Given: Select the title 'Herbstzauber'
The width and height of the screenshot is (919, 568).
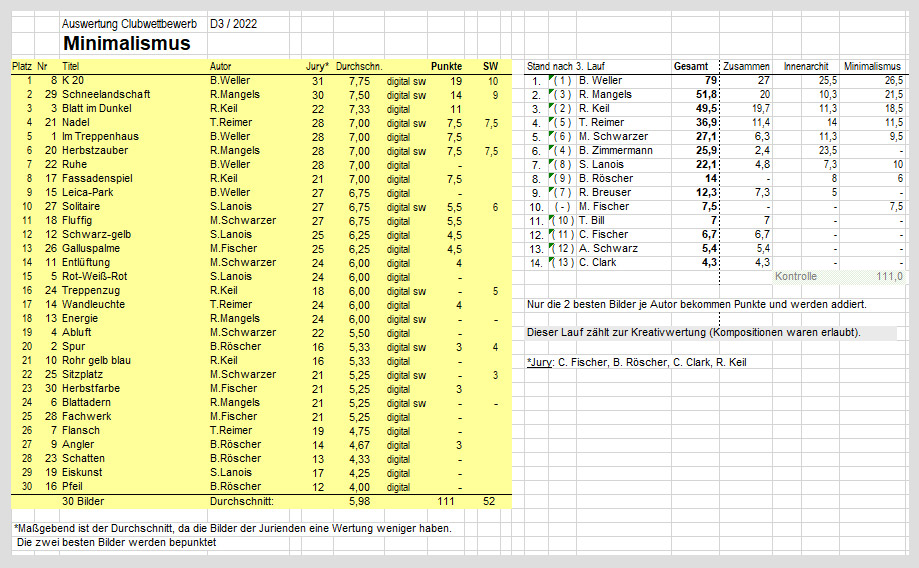Looking at the screenshot, I should click(x=95, y=151).
